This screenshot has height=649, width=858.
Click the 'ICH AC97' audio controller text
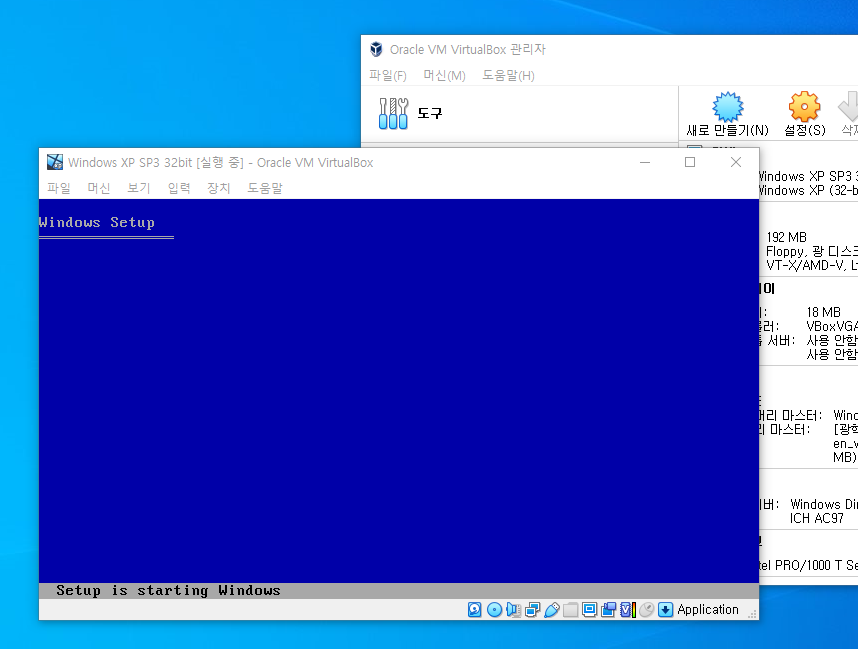816,518
